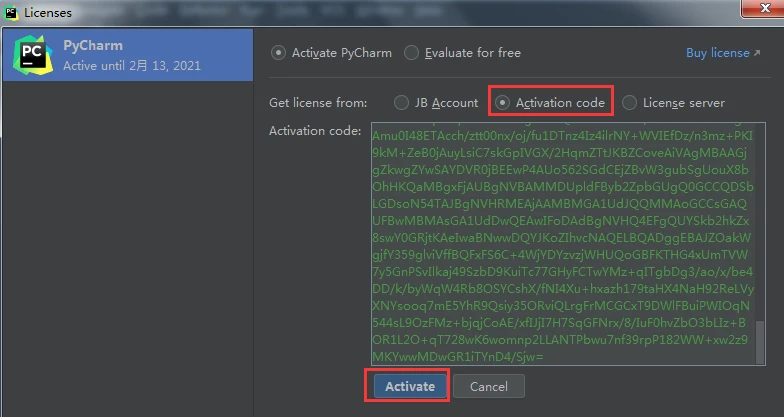Open the Buy license link
784x417 pixels.
[717, 53]
